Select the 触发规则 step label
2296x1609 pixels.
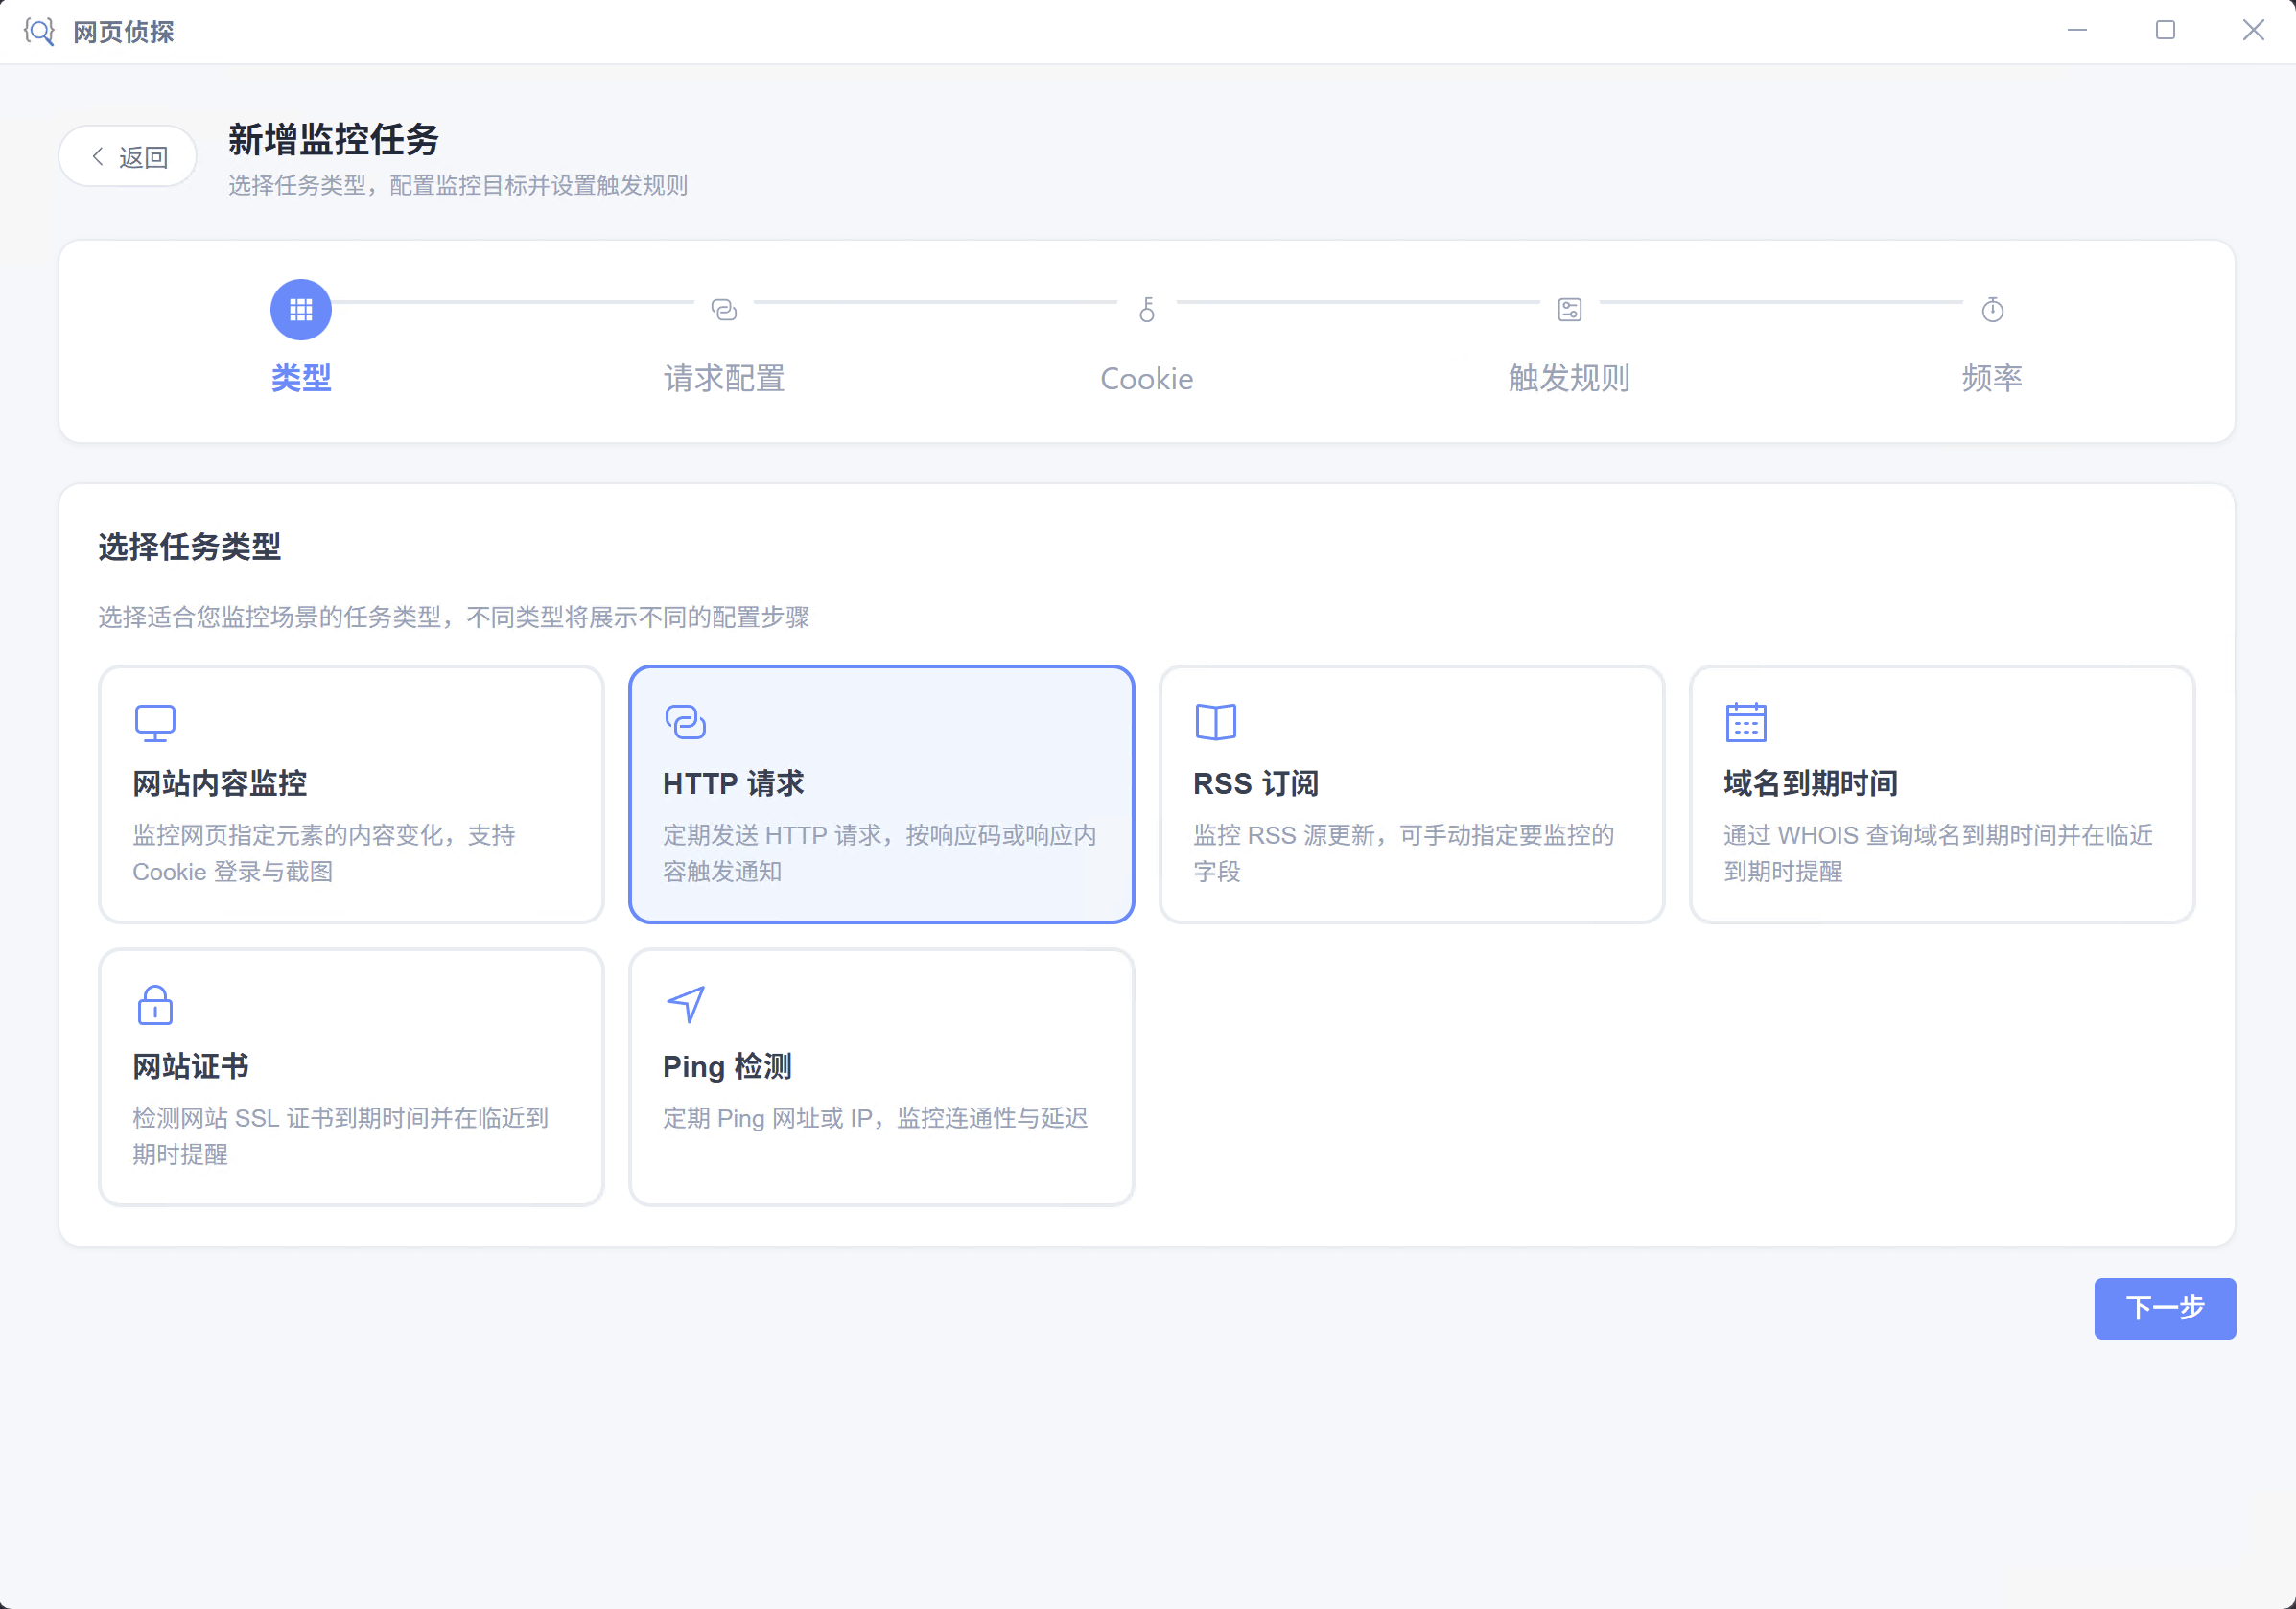tap(1570, 378)
